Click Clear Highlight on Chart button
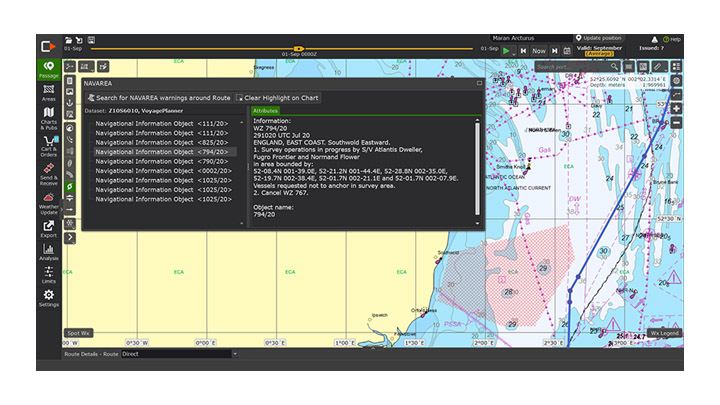This screenshot has height=405, width=720. [x=278, y=98]
